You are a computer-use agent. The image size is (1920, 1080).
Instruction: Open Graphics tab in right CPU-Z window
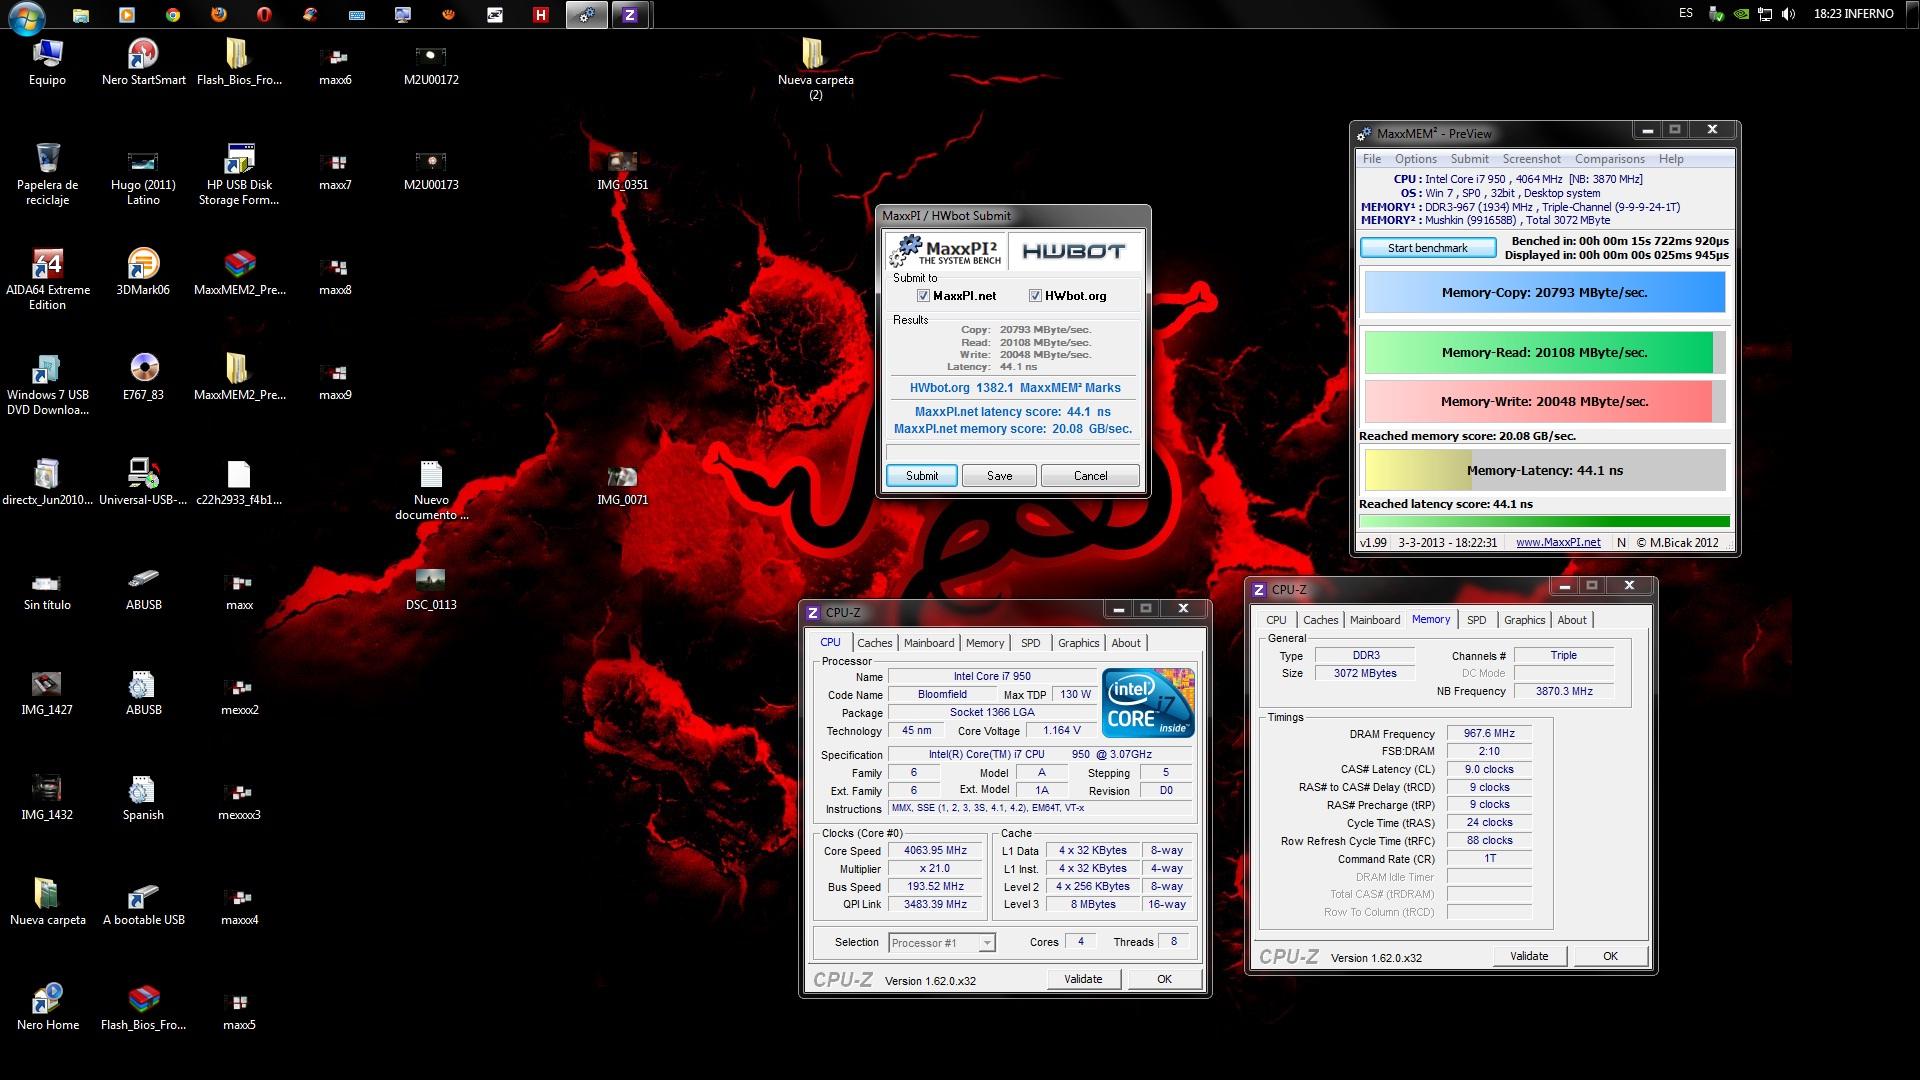tap(1524, 620)
